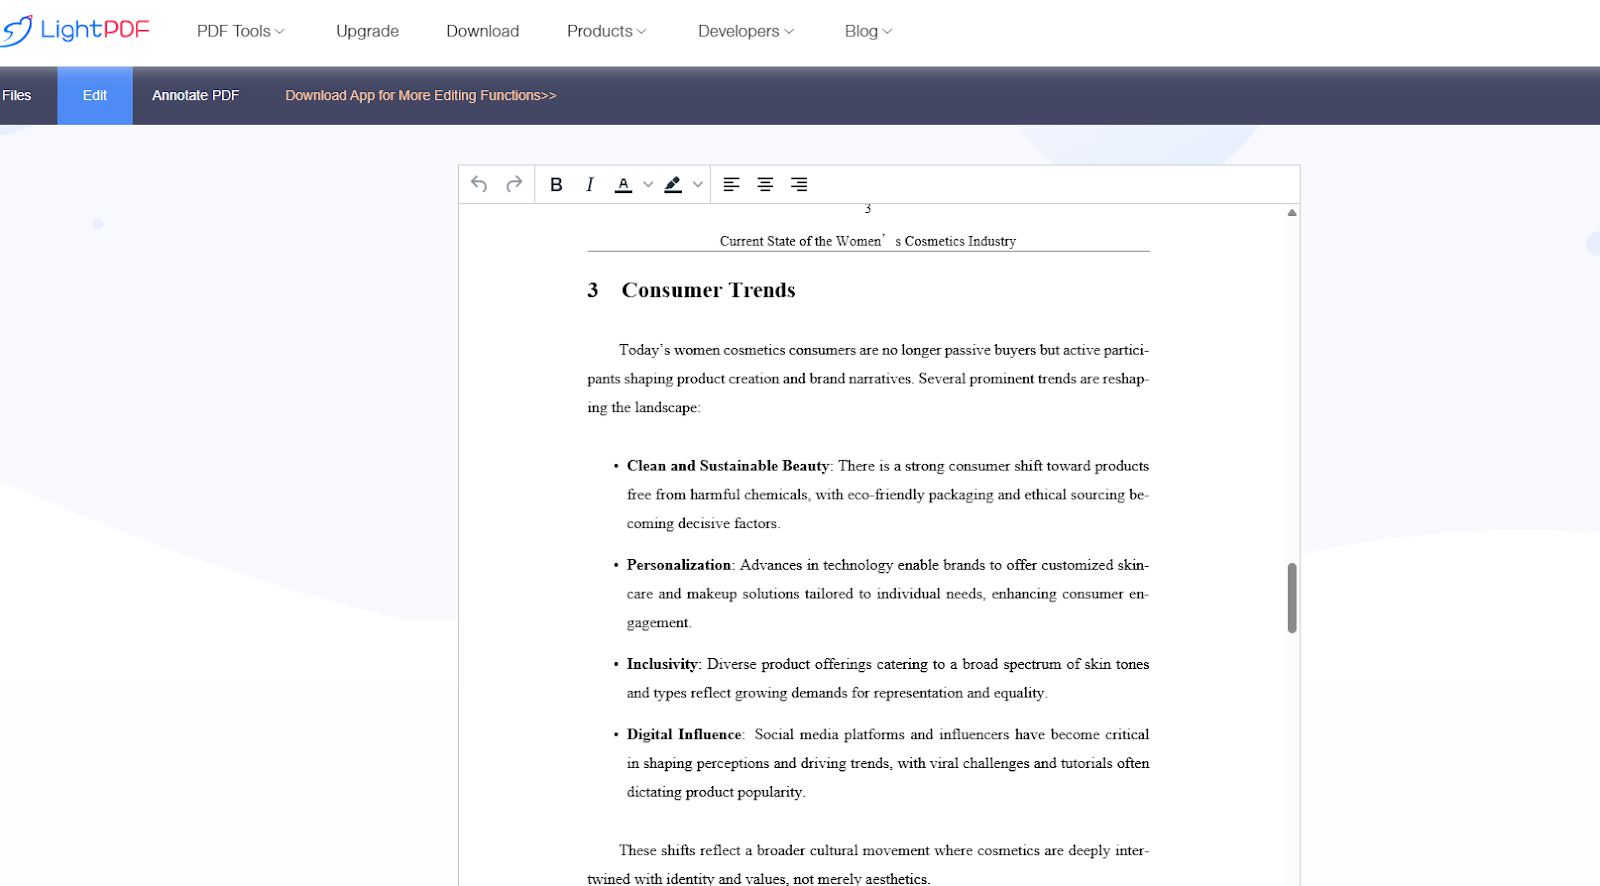Select the Edit tab
1600x886 pixels.
(95, 95)
